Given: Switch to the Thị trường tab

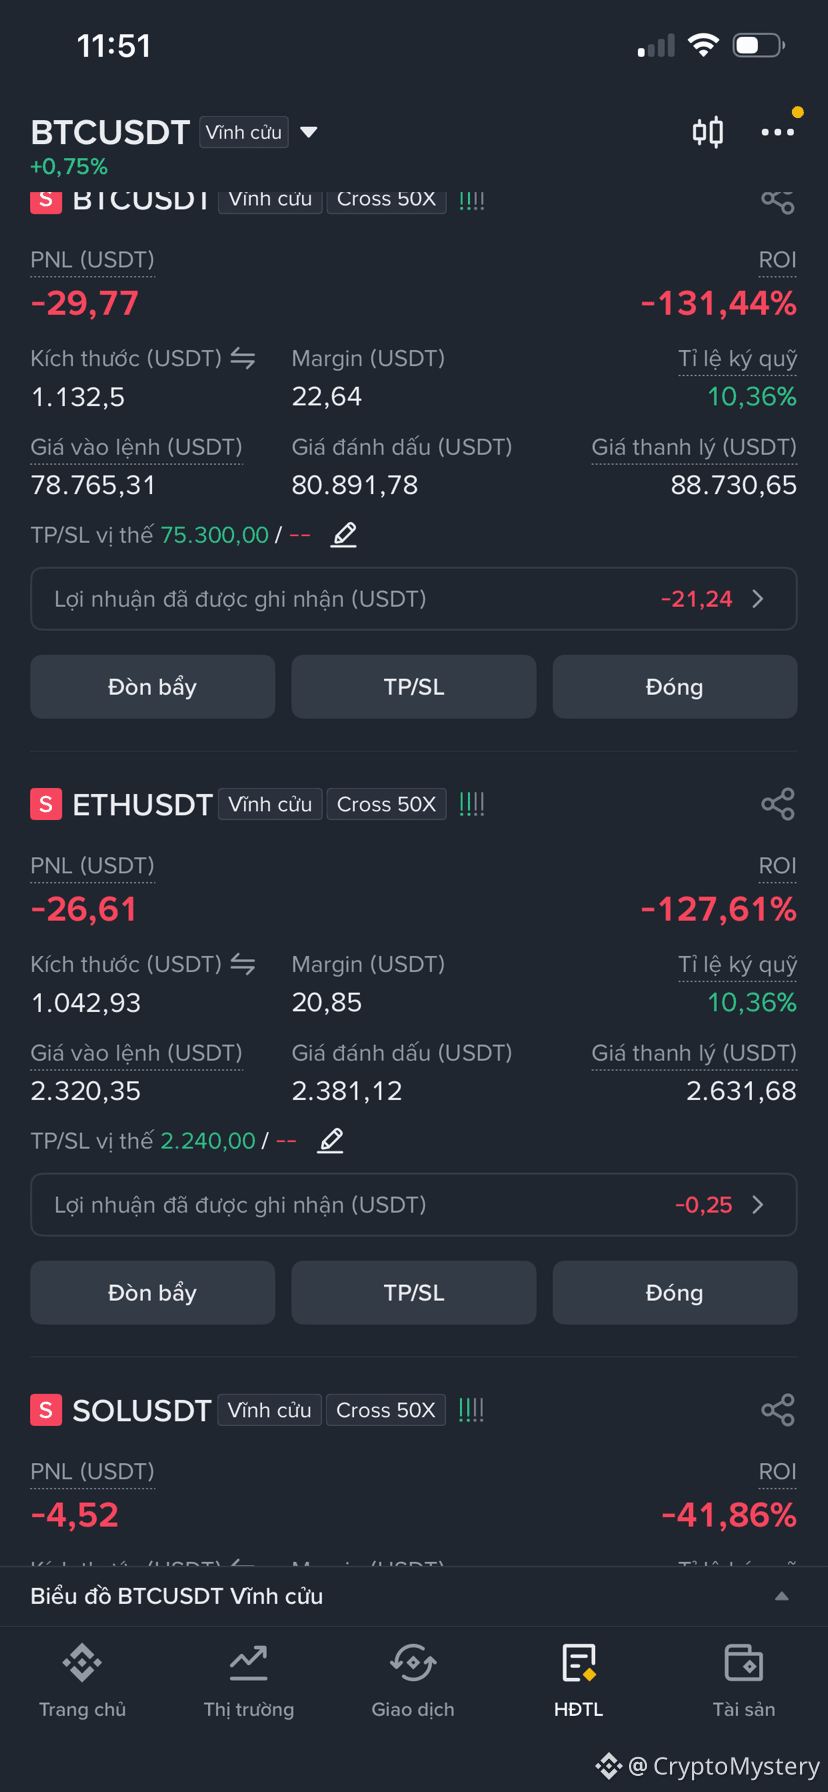Looking at the screenshot, I should [x=249, y=1680].
